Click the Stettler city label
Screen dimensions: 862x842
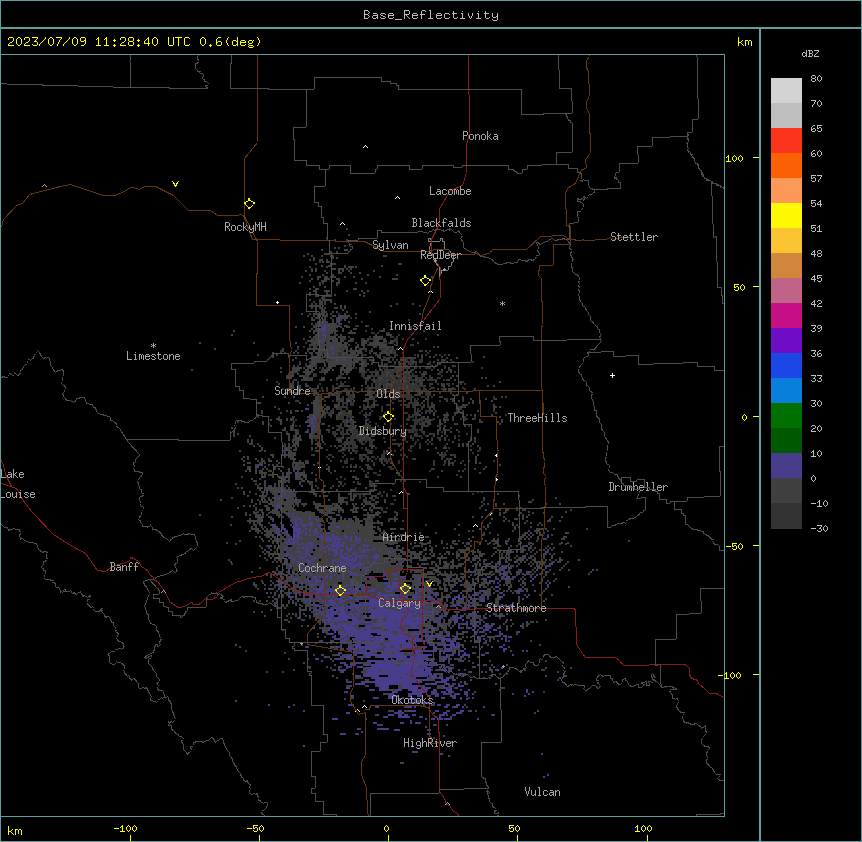tap(634, 237)
